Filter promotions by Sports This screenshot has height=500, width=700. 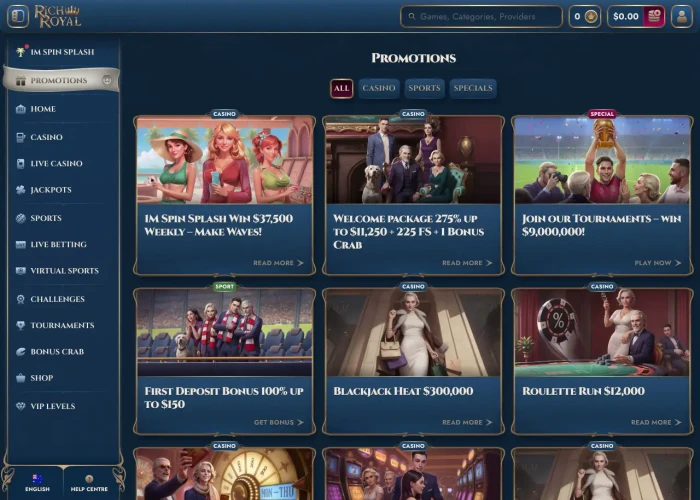[x=424, y=88]
